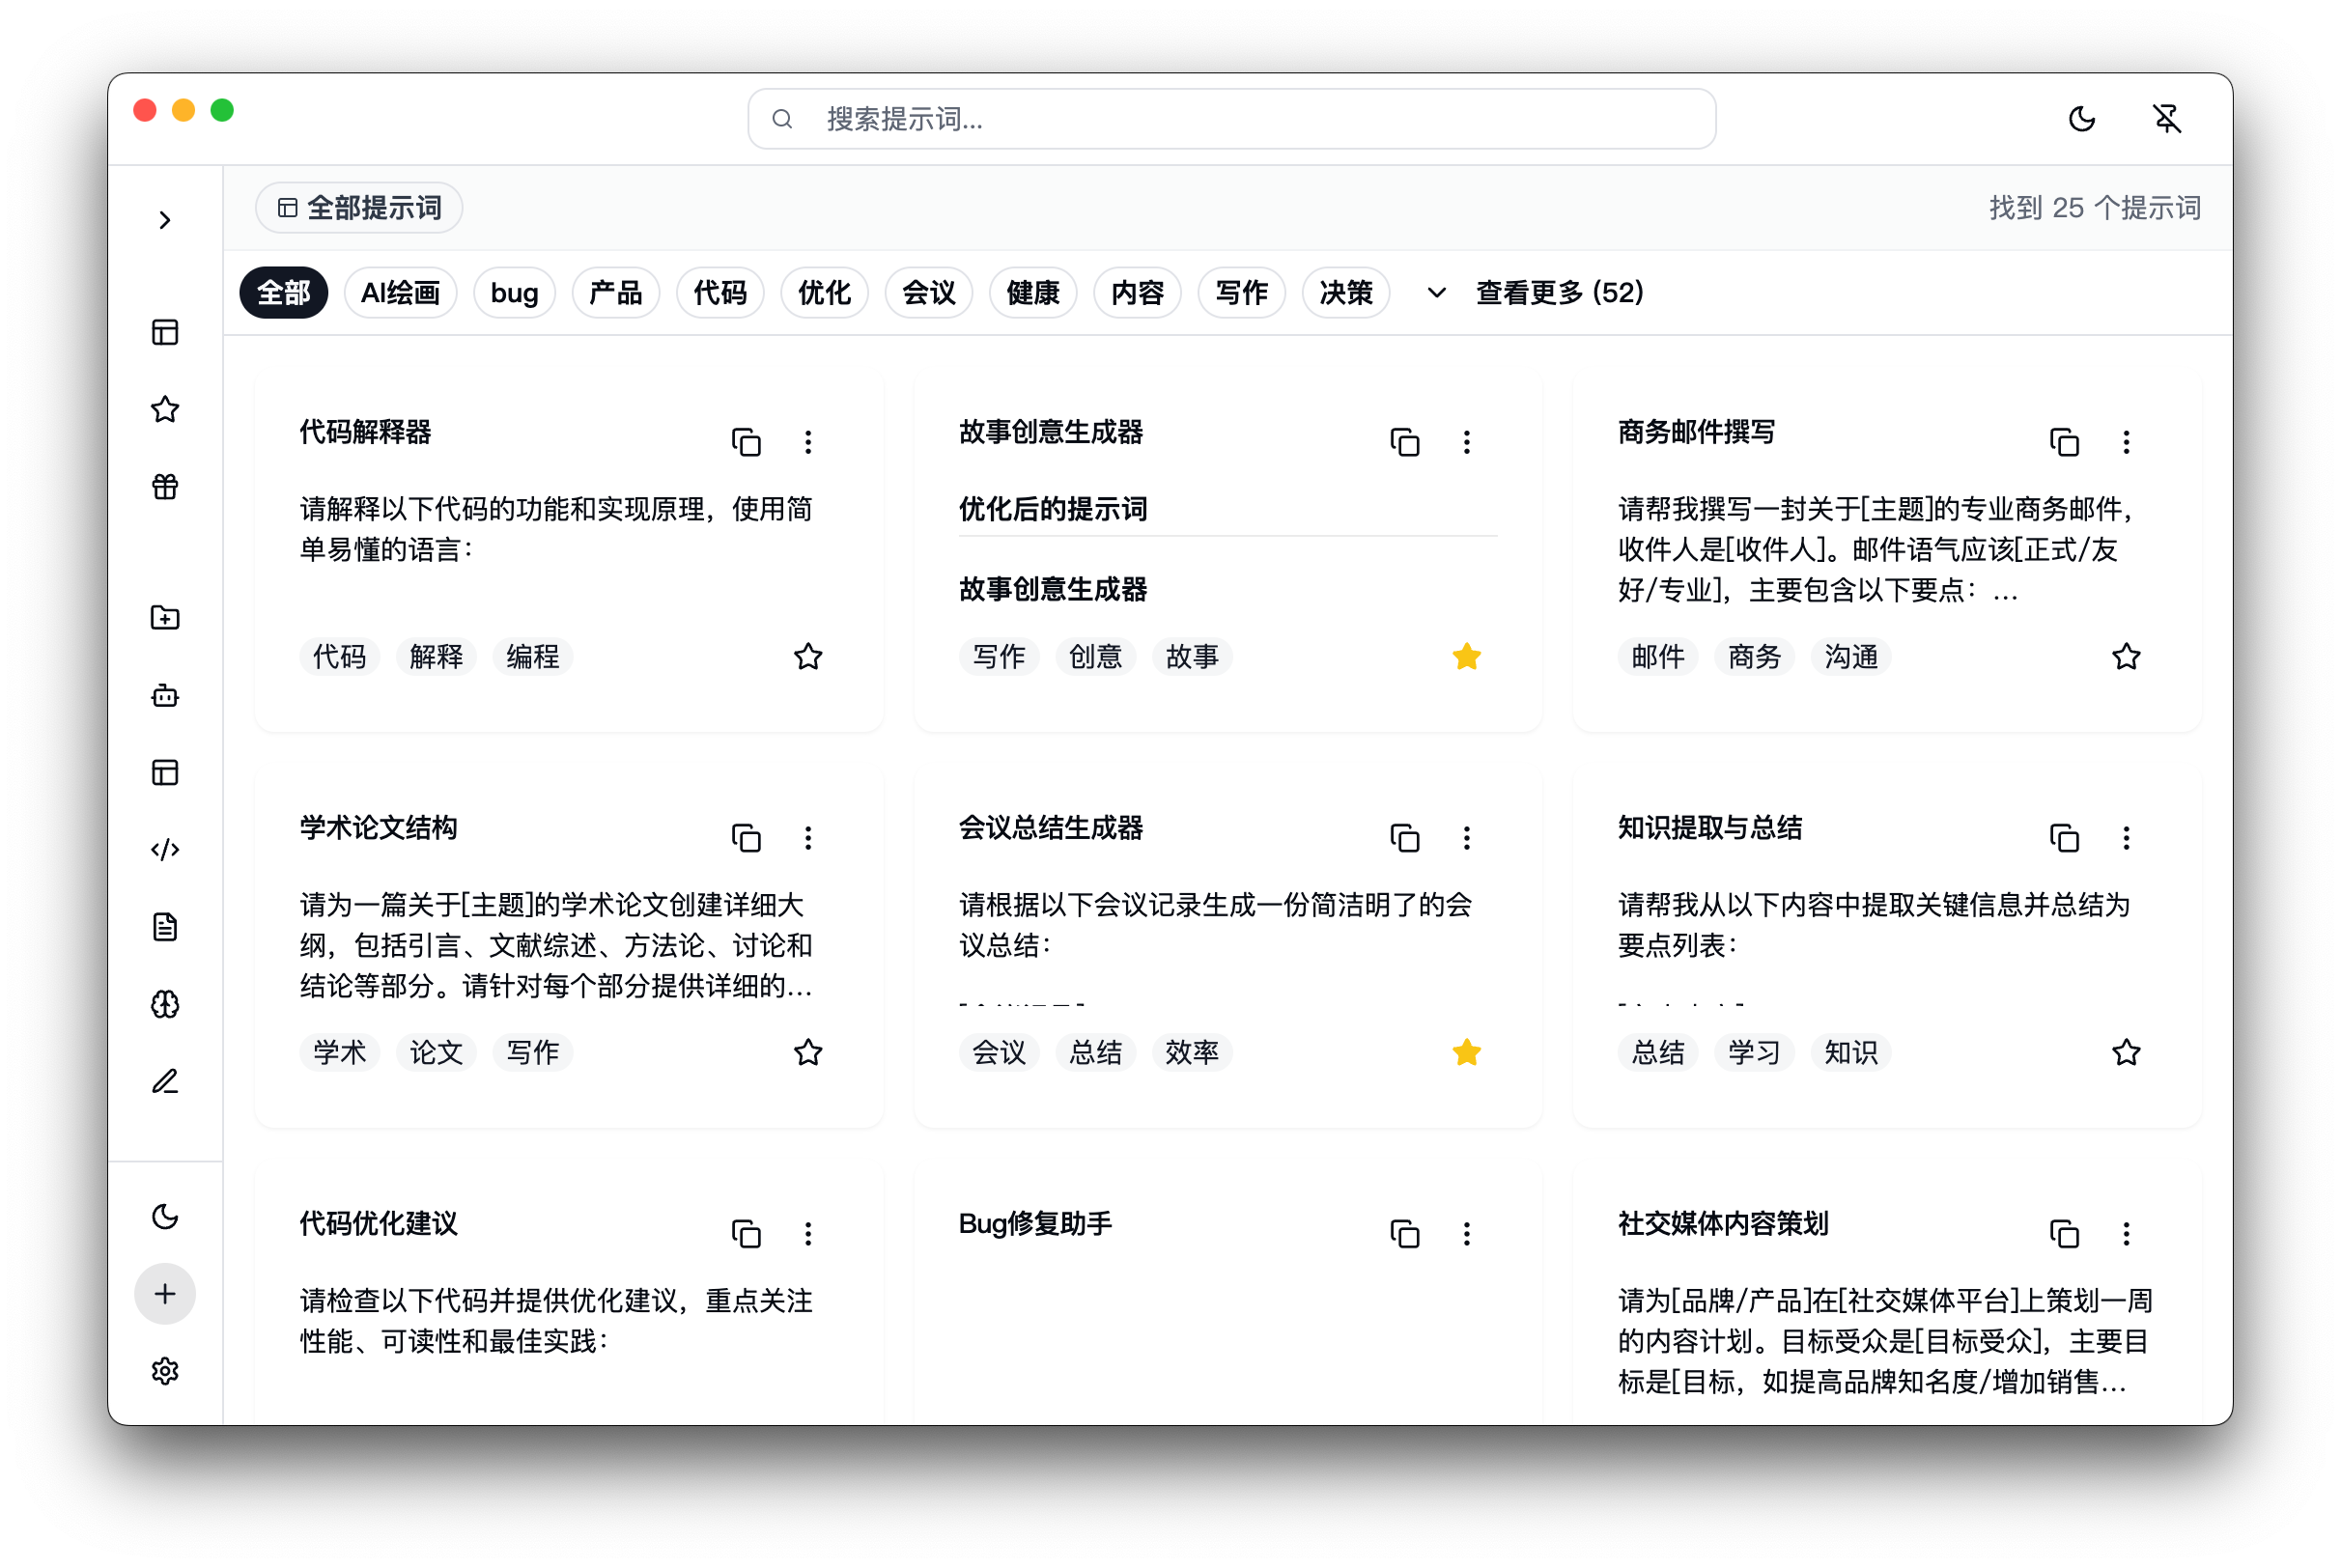Open the all-prompts layout icon in sidebar
Image resolution: width=2341 pixels, height=1568 pixels.
tap(165, 332)
